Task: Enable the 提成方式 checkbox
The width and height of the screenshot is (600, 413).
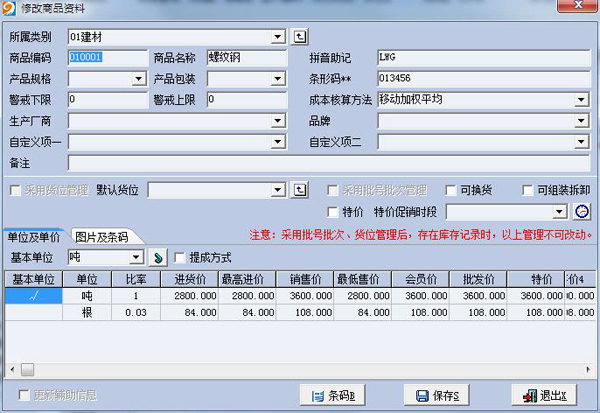Action: tap(180, 258)
